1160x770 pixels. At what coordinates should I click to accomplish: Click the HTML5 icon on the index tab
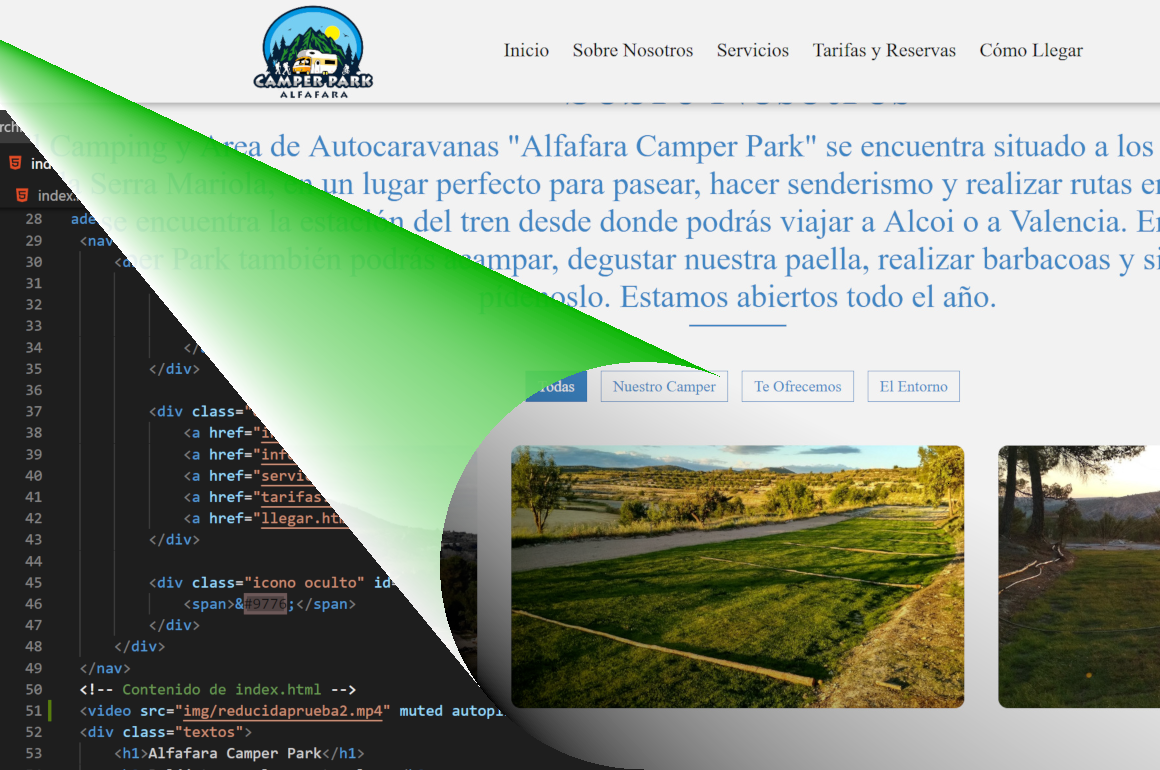click(x=15, y=163)
